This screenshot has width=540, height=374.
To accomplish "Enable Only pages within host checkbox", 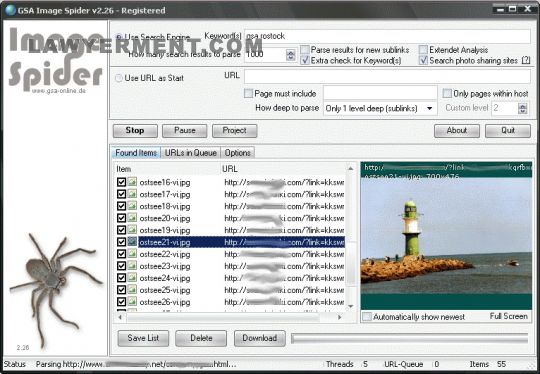I will click(447, 93).
